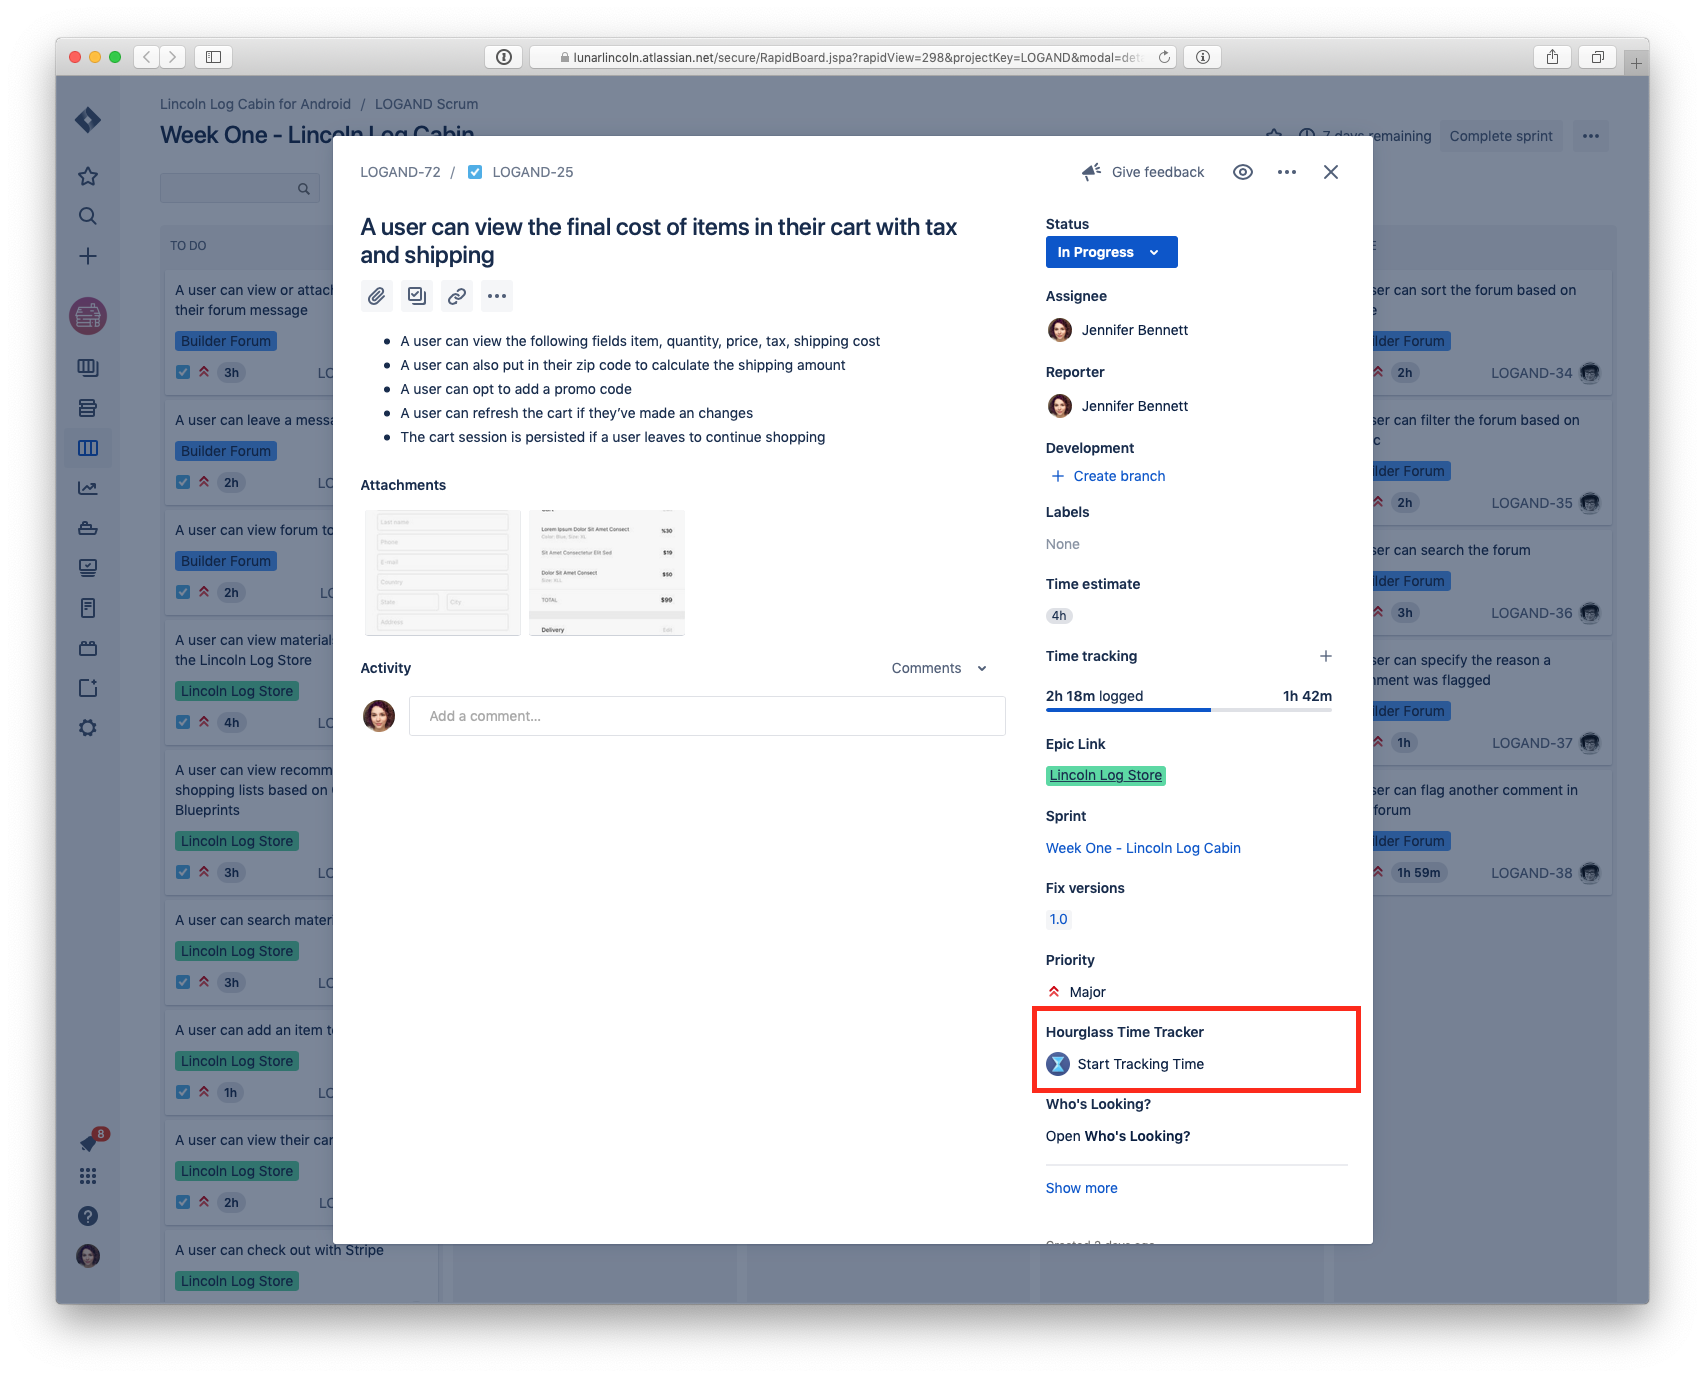Click task type checkbox icon beside LOGAND-25
This screenshot has height=1378, width=1705.
[x=475, y=172]
